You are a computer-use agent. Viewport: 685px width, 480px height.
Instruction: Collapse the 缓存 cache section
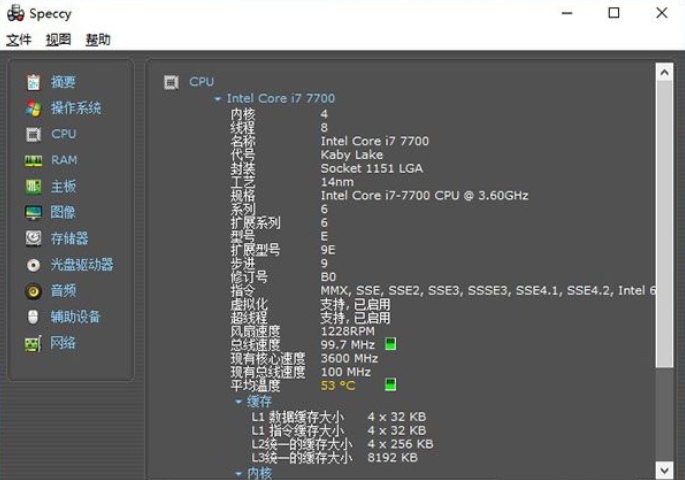239,401
